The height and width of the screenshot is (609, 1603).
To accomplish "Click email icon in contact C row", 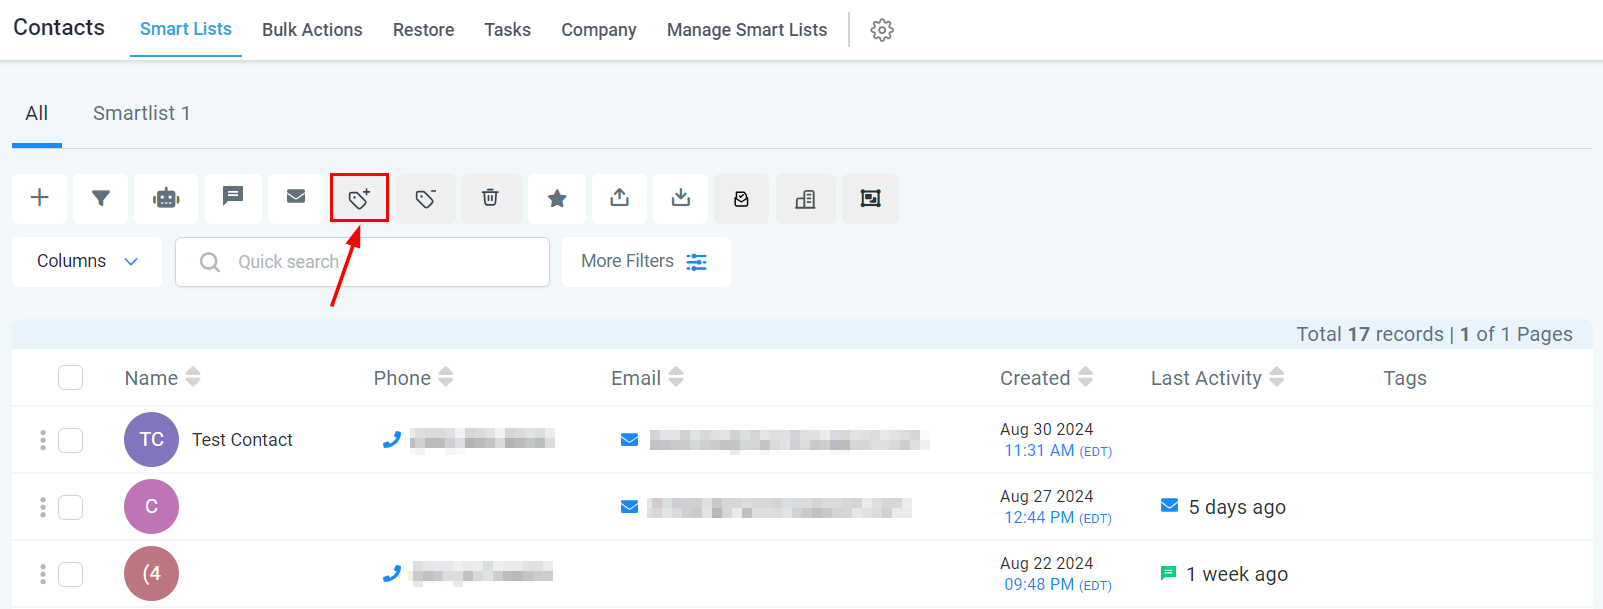I will click(629, 506).
